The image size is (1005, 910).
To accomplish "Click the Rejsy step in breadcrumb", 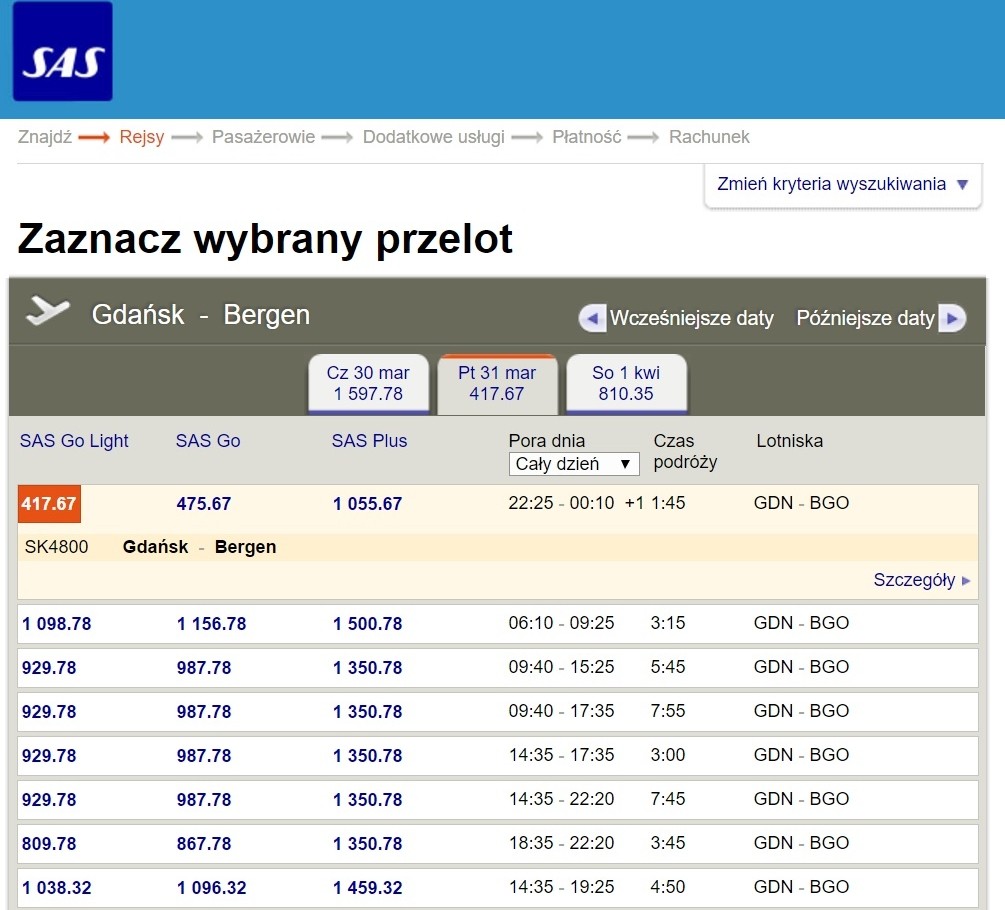I will tap(142, 137).
